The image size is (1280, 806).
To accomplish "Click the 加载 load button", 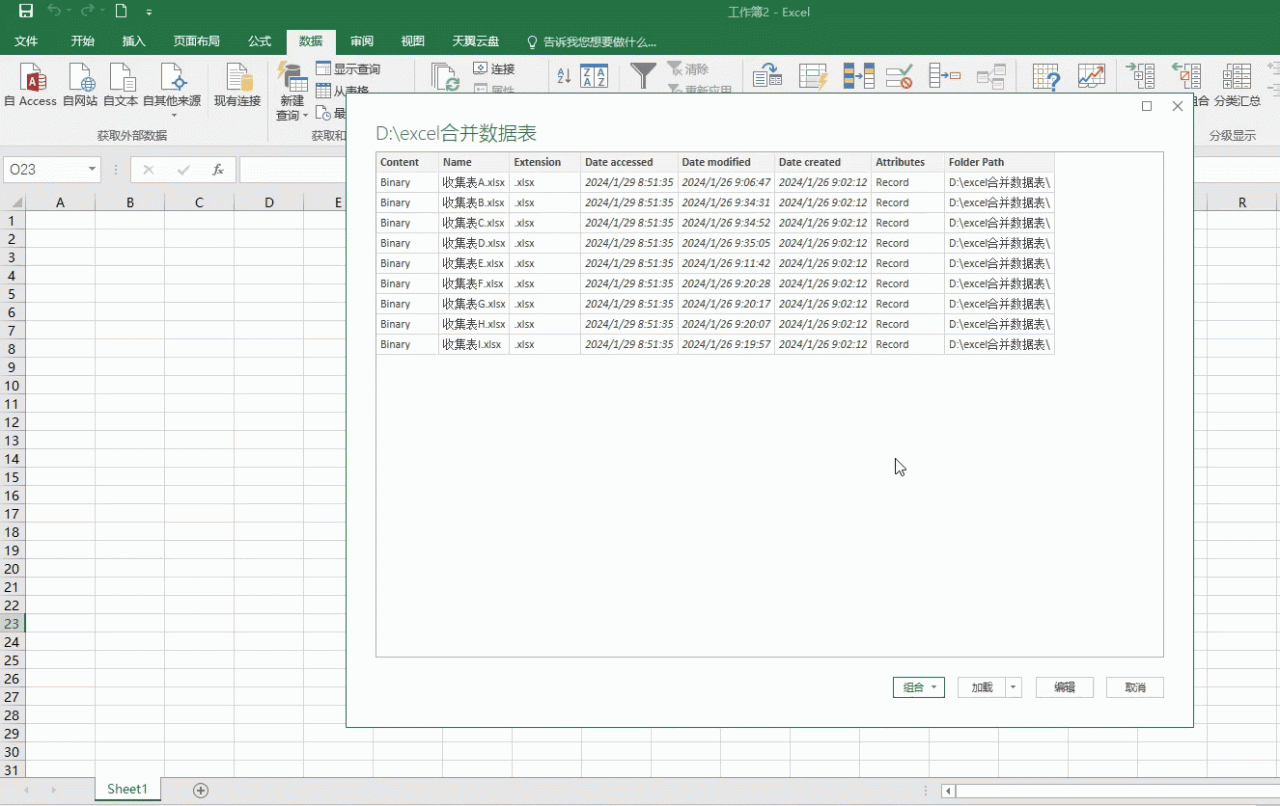I will coord(981,687).
